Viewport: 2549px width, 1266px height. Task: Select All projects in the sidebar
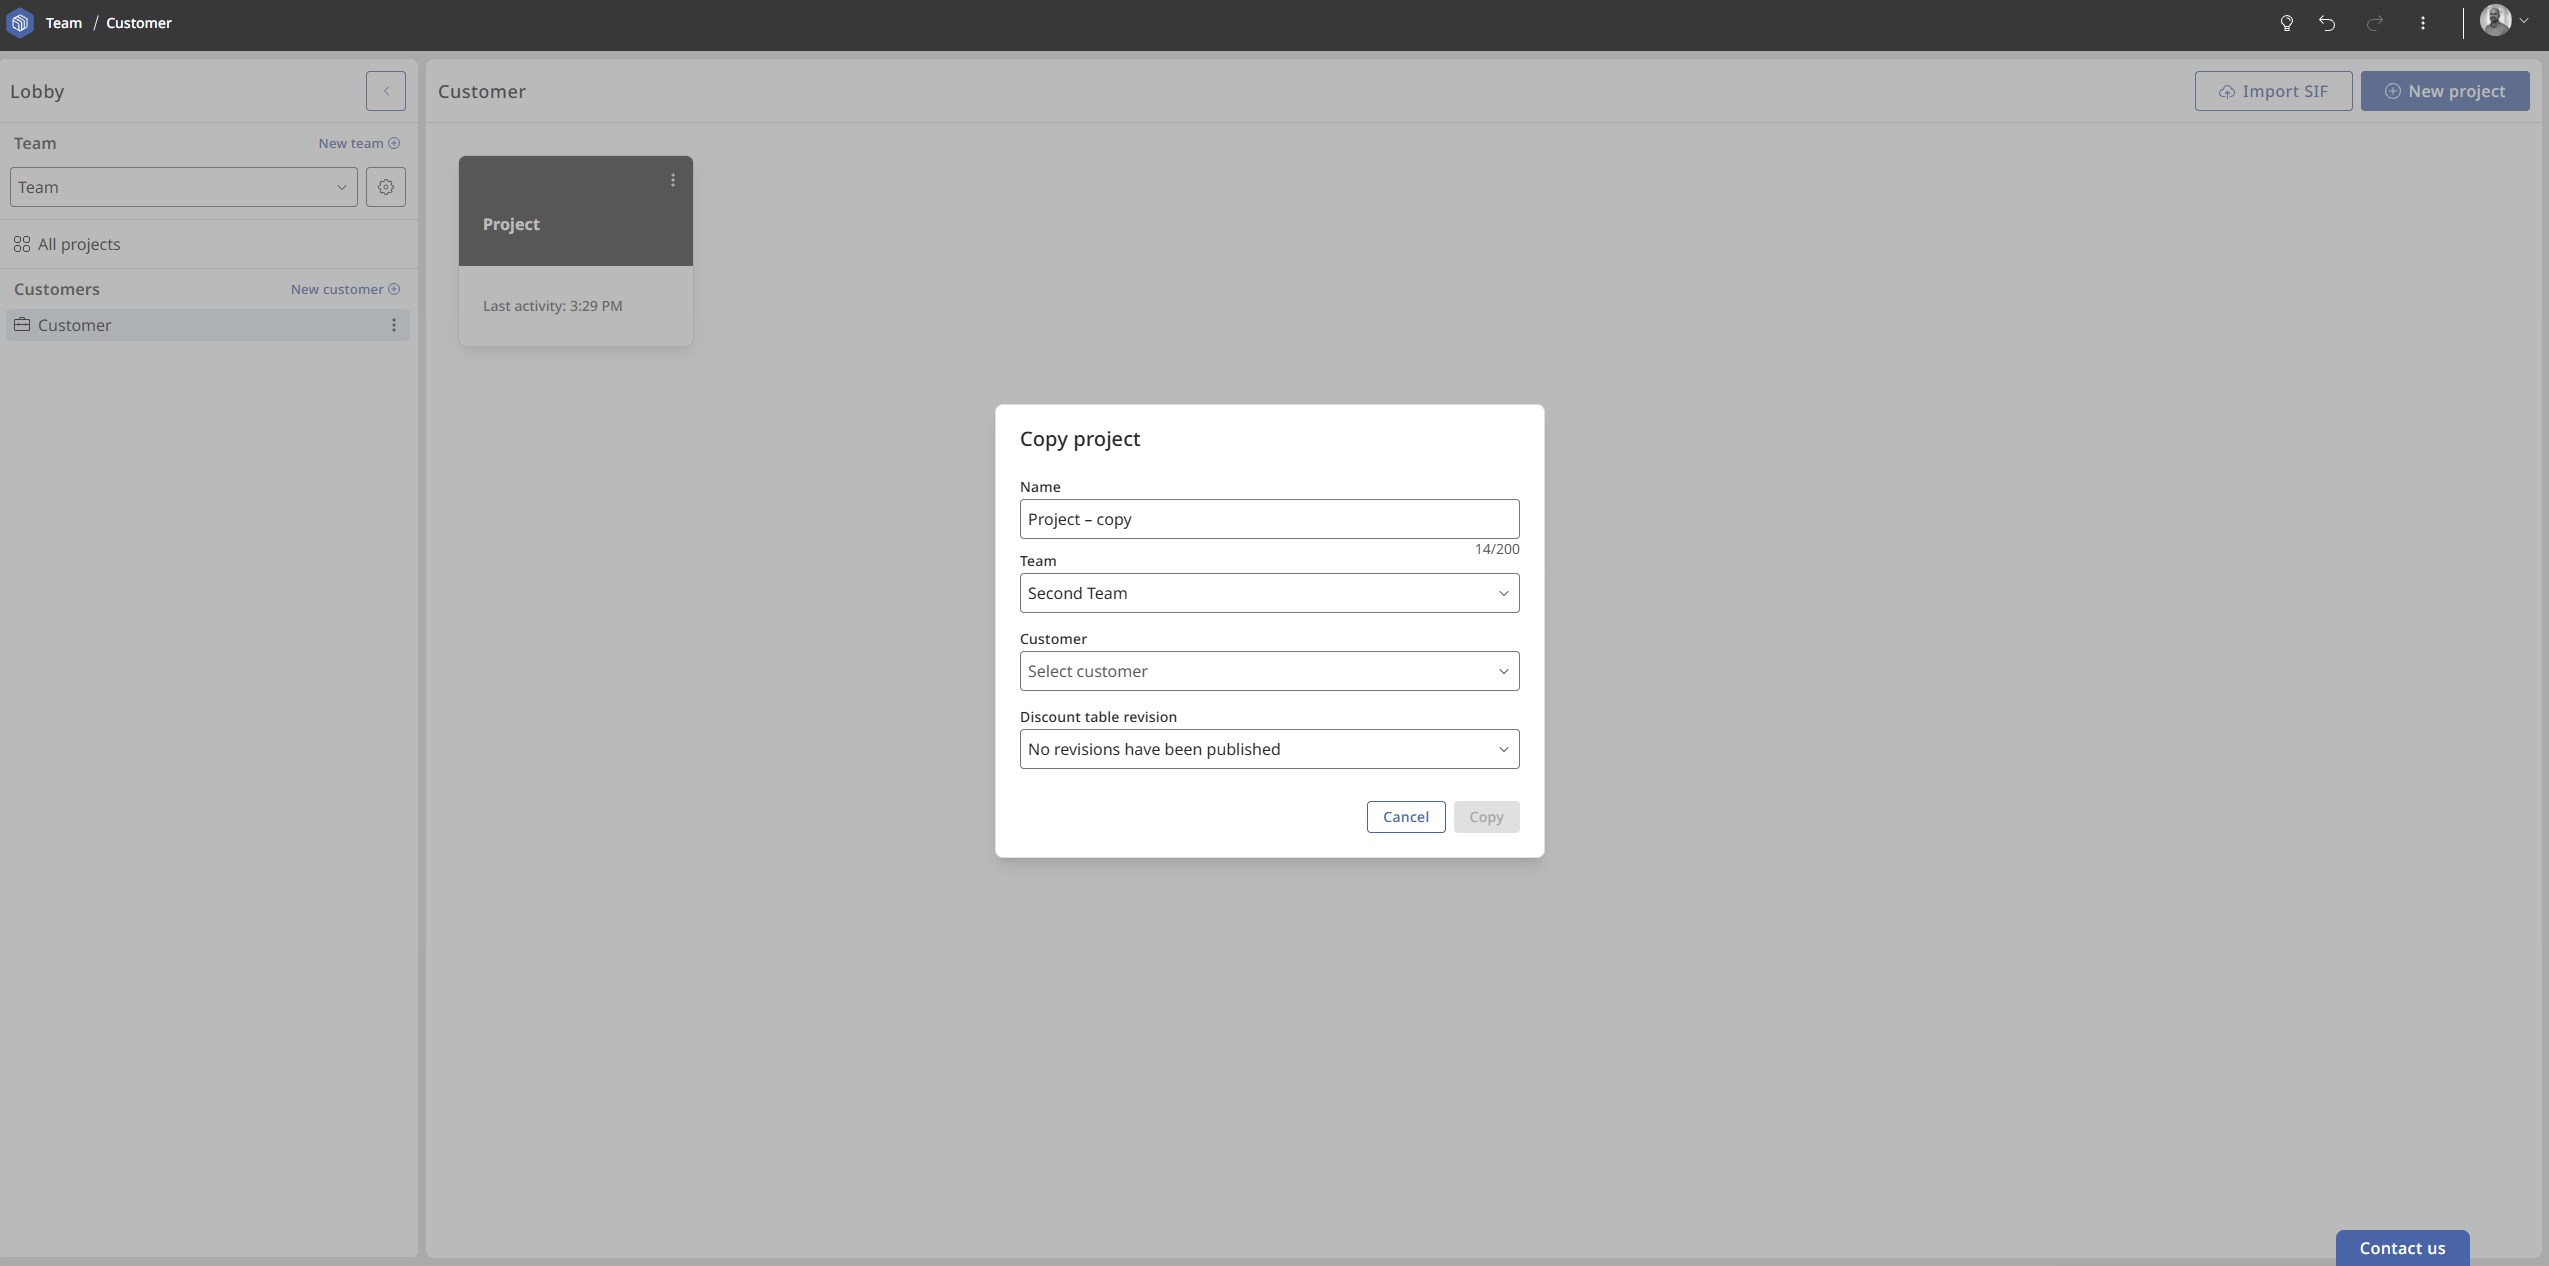coord(208,244)
